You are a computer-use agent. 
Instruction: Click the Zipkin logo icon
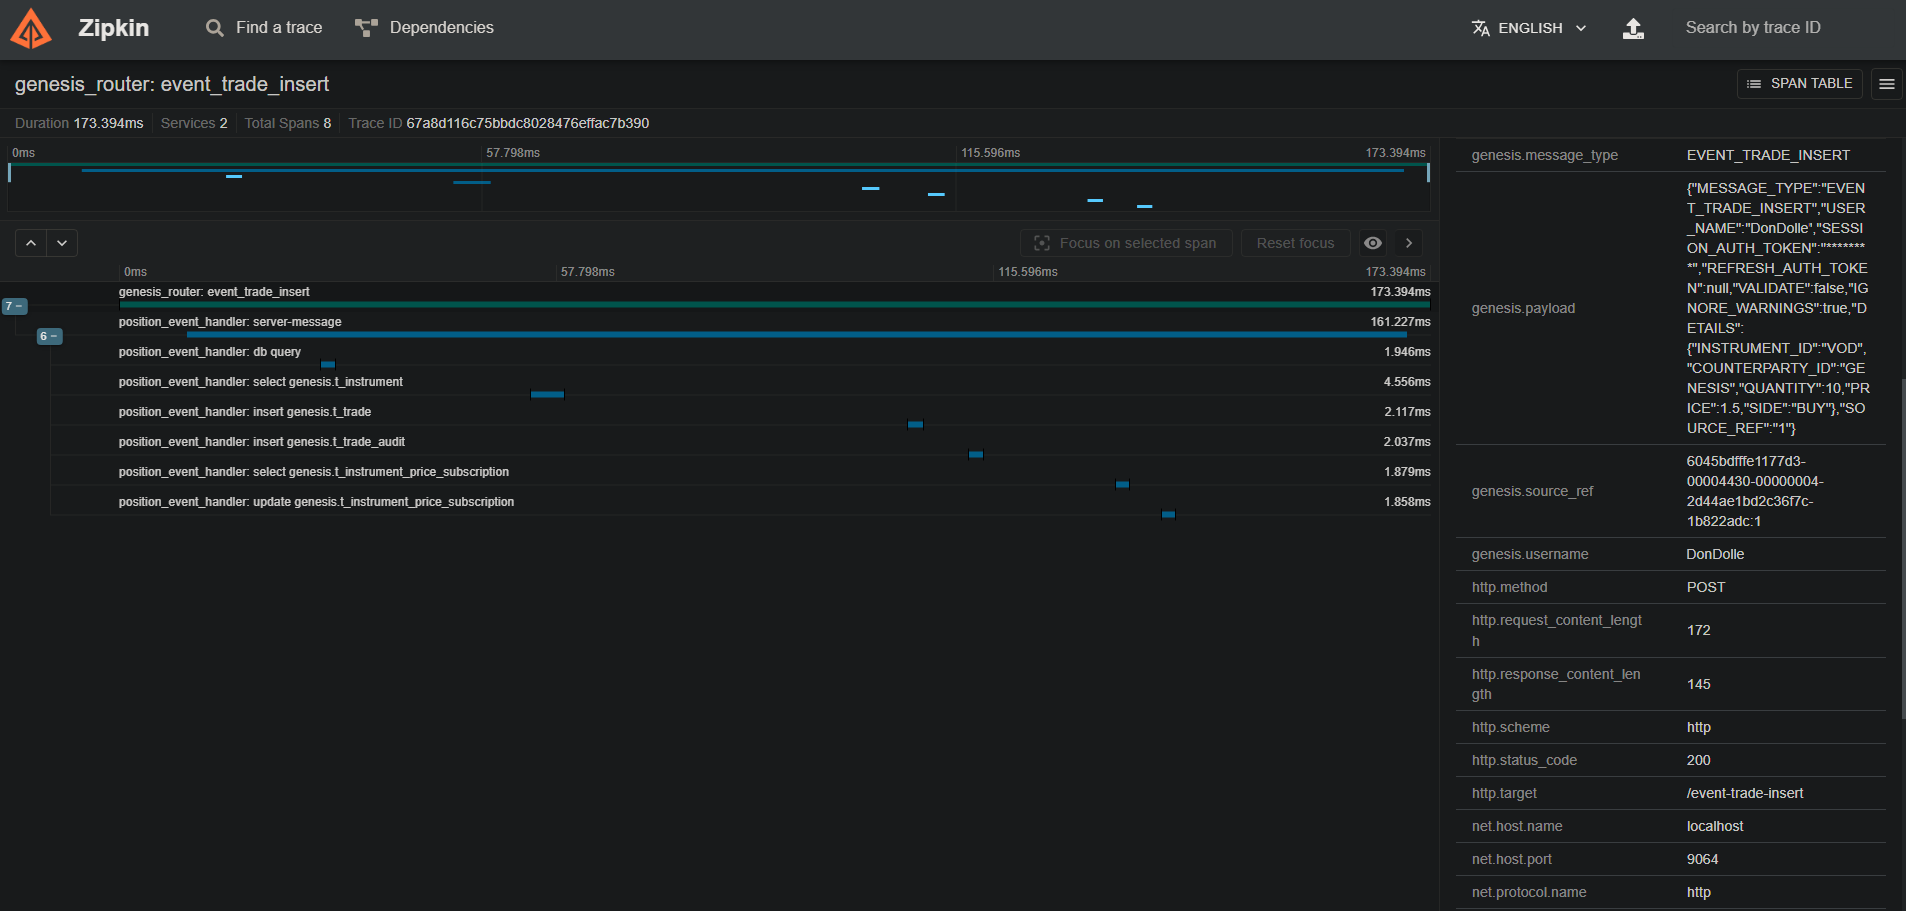(x=31, y=28)
